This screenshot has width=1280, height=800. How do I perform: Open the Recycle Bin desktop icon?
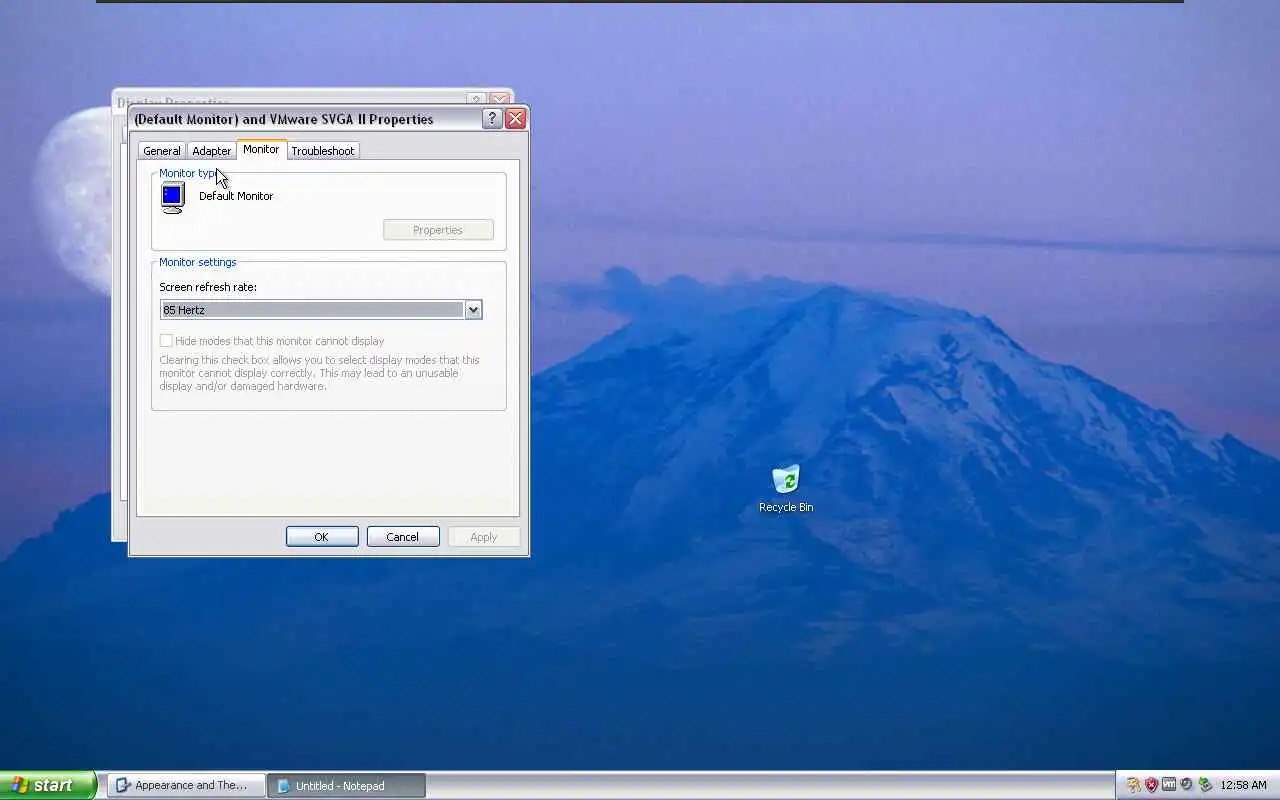786,488
